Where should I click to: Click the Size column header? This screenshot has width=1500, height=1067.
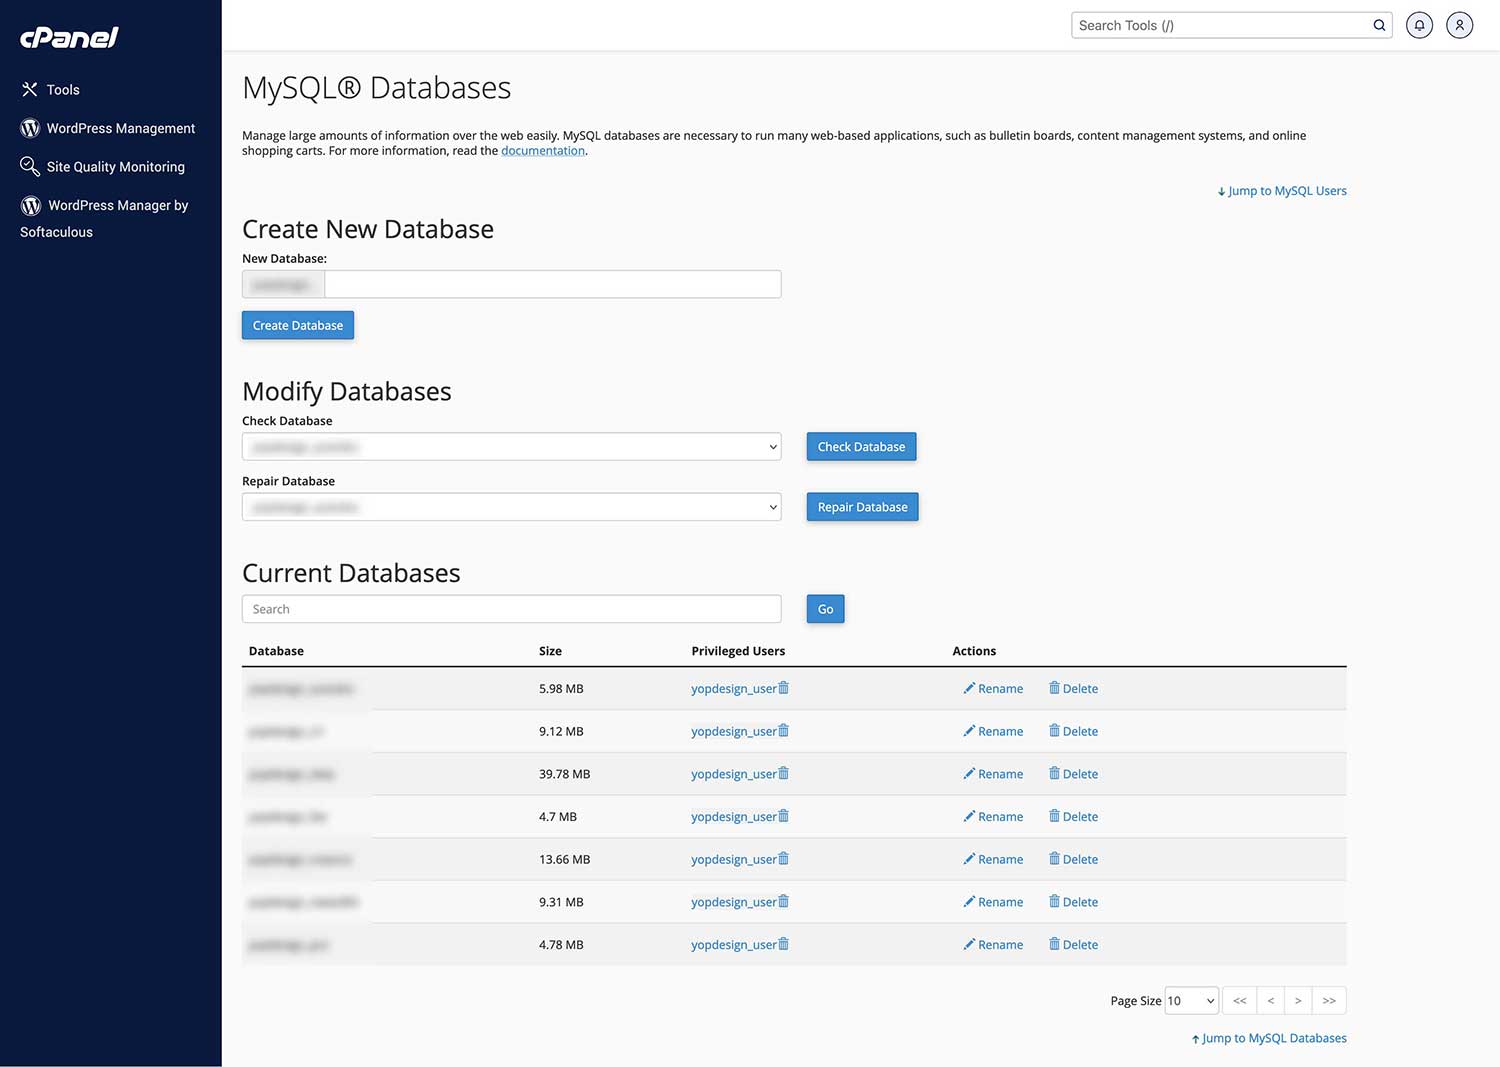550,651
